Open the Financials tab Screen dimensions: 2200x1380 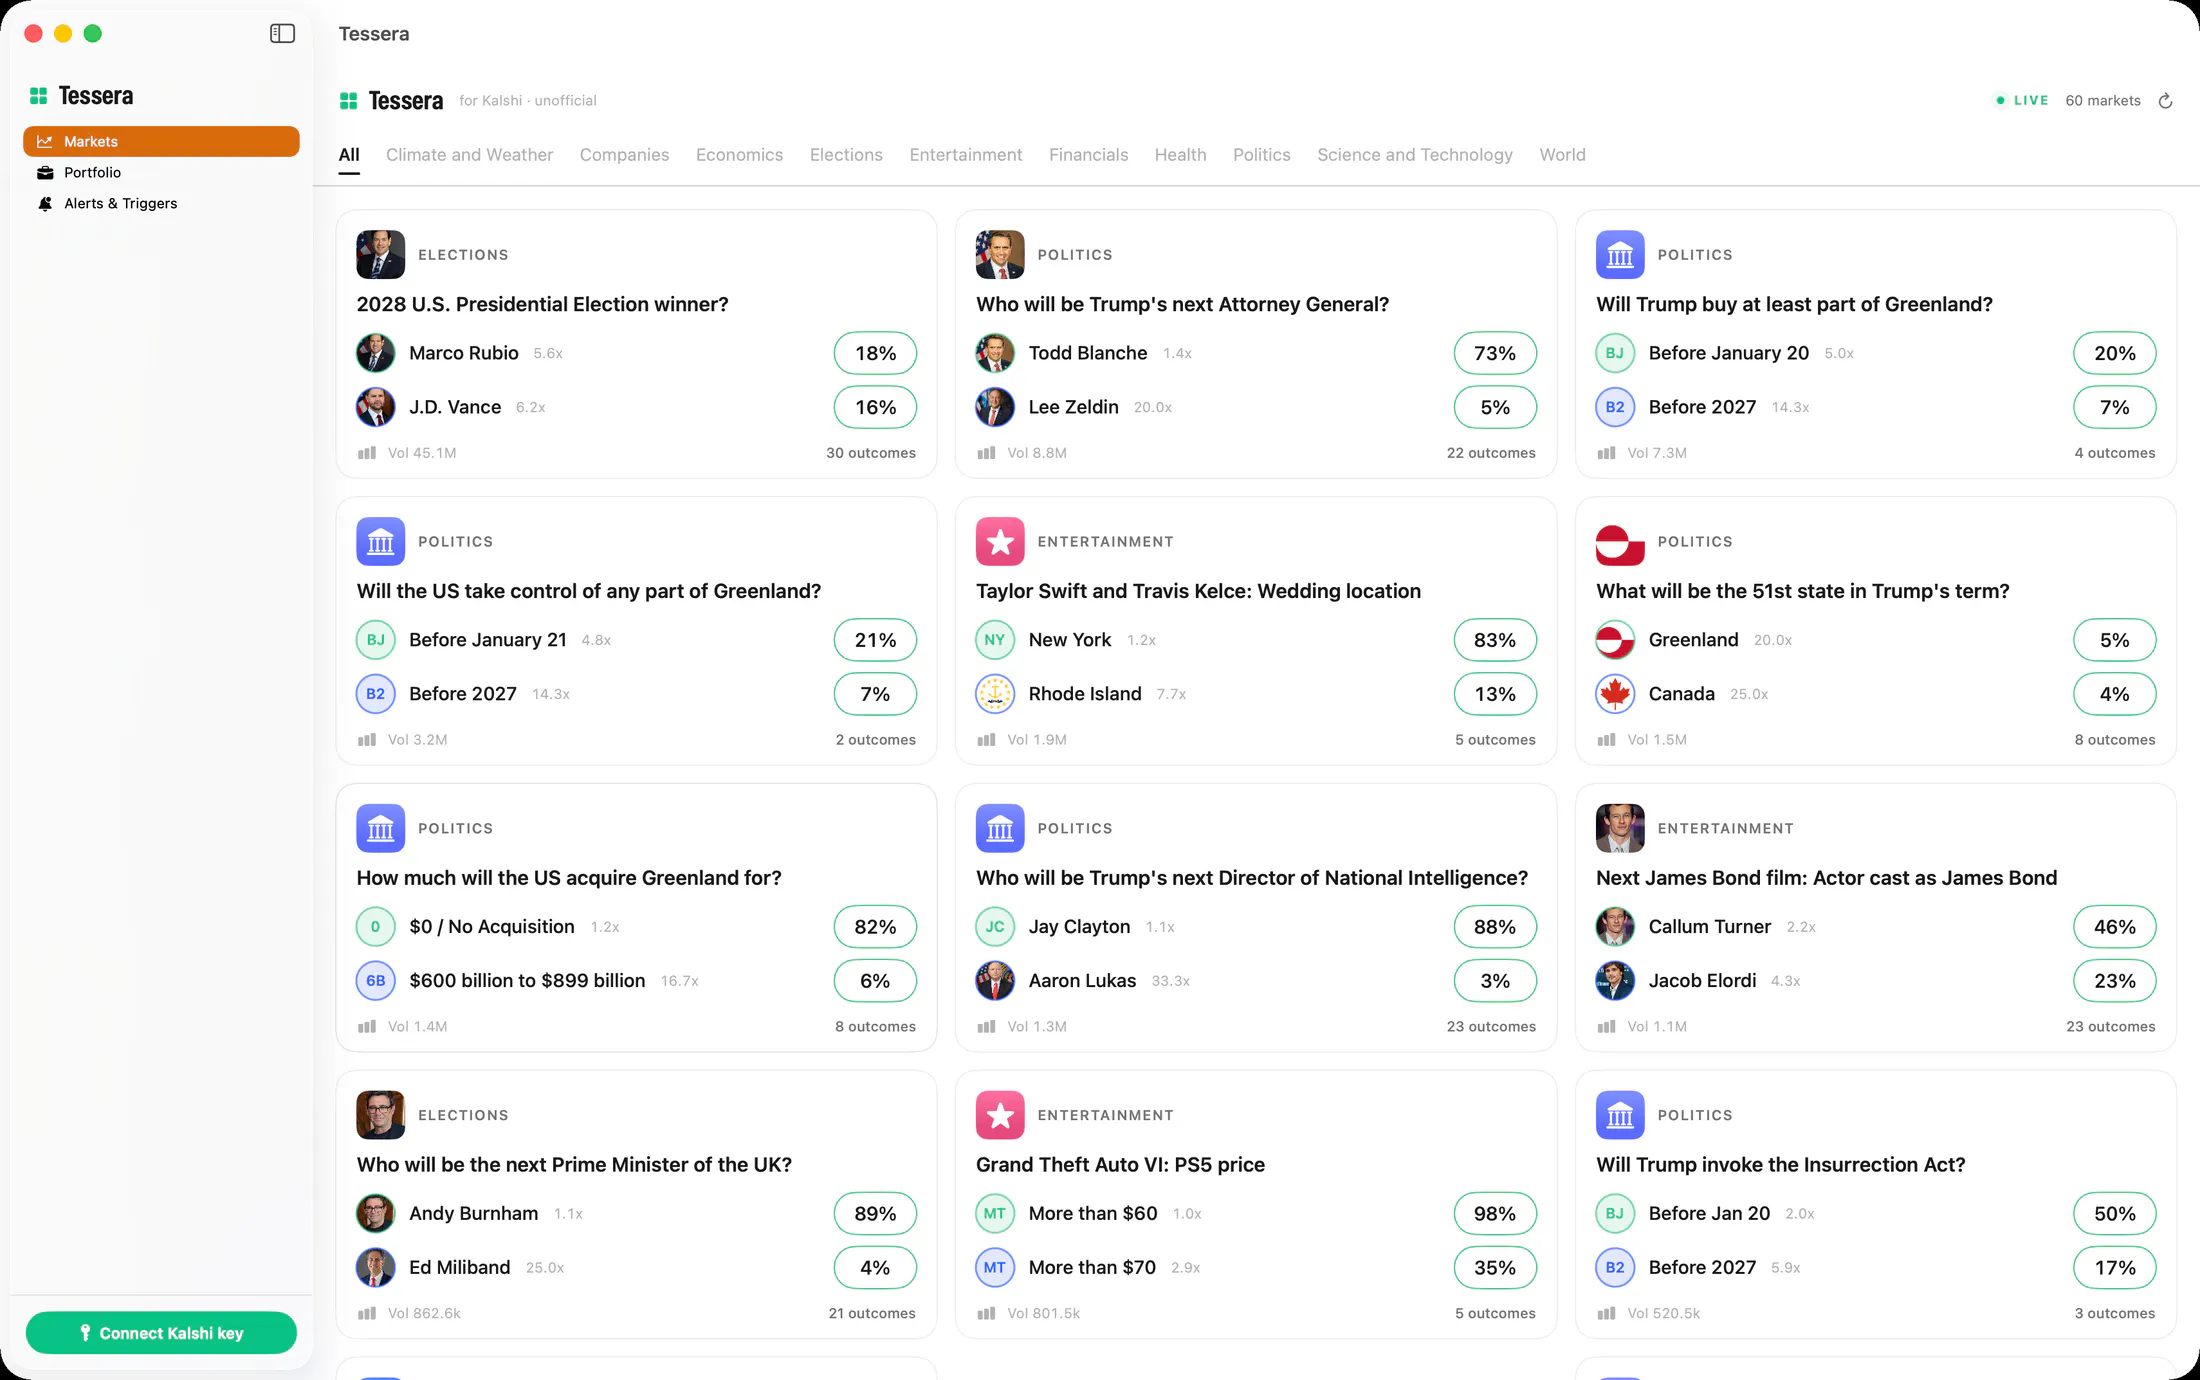[1088, 155]
